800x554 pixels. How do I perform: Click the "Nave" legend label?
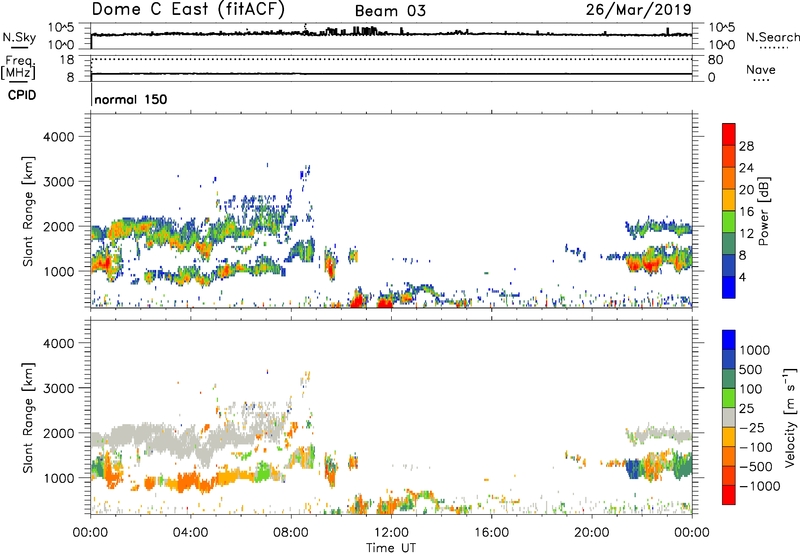[761, 69]
